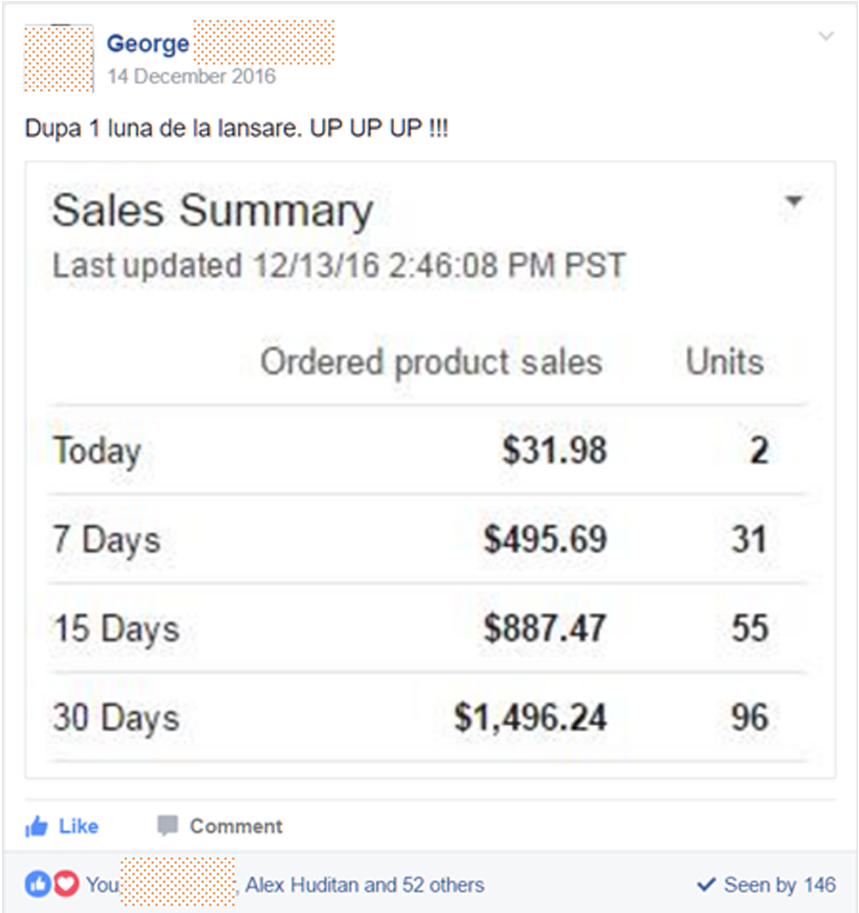Show the 52 others who reacted

(x=443, y=885)
